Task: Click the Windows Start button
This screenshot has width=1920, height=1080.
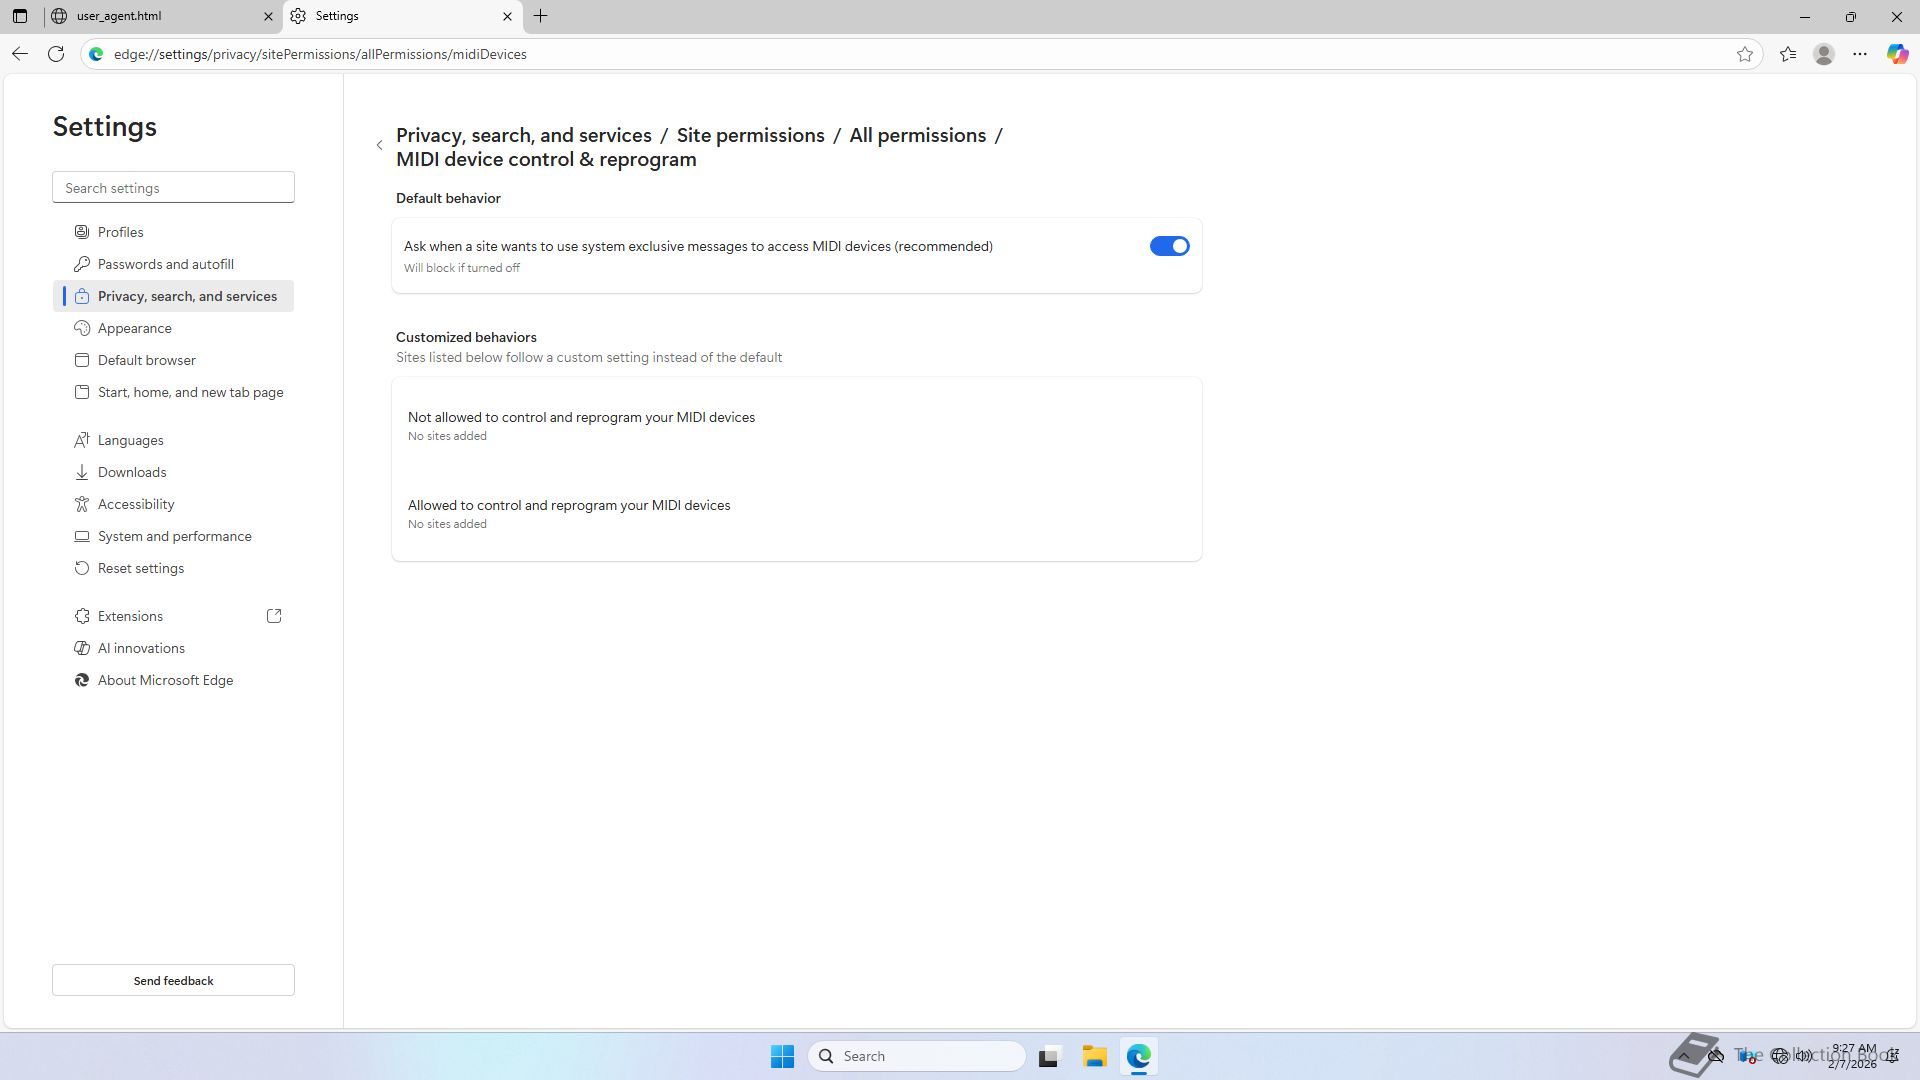Action: coord(782,1056)
